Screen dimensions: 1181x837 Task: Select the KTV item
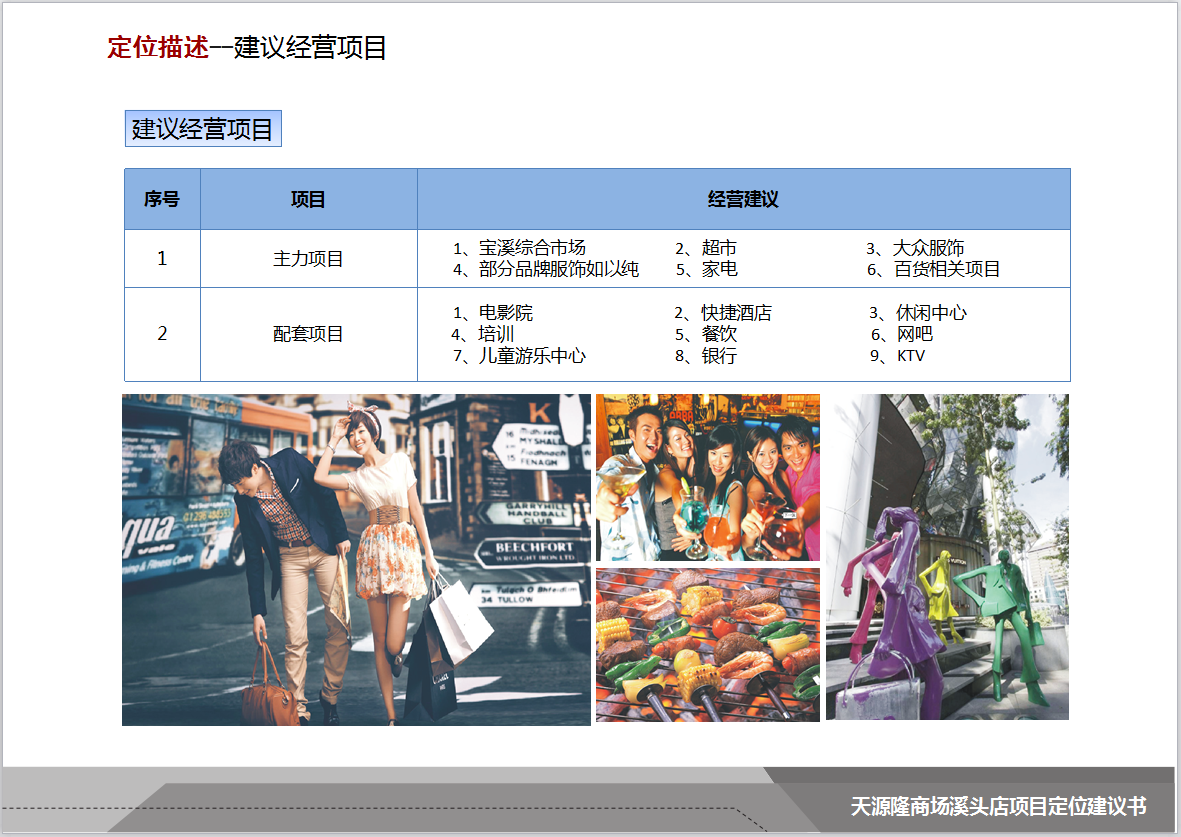coord(910,356)
